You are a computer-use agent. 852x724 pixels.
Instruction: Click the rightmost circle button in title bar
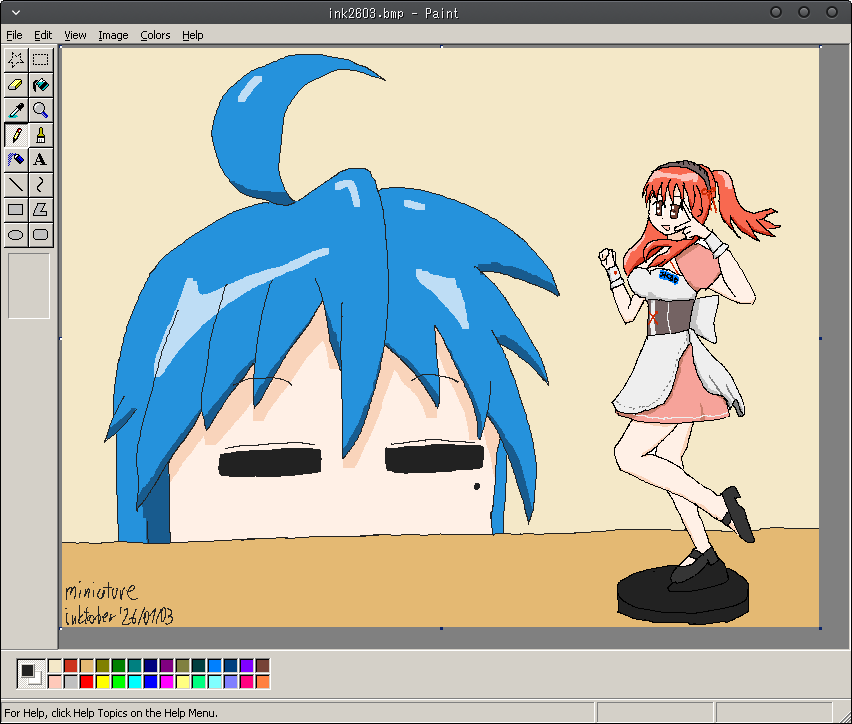[832, 12]
